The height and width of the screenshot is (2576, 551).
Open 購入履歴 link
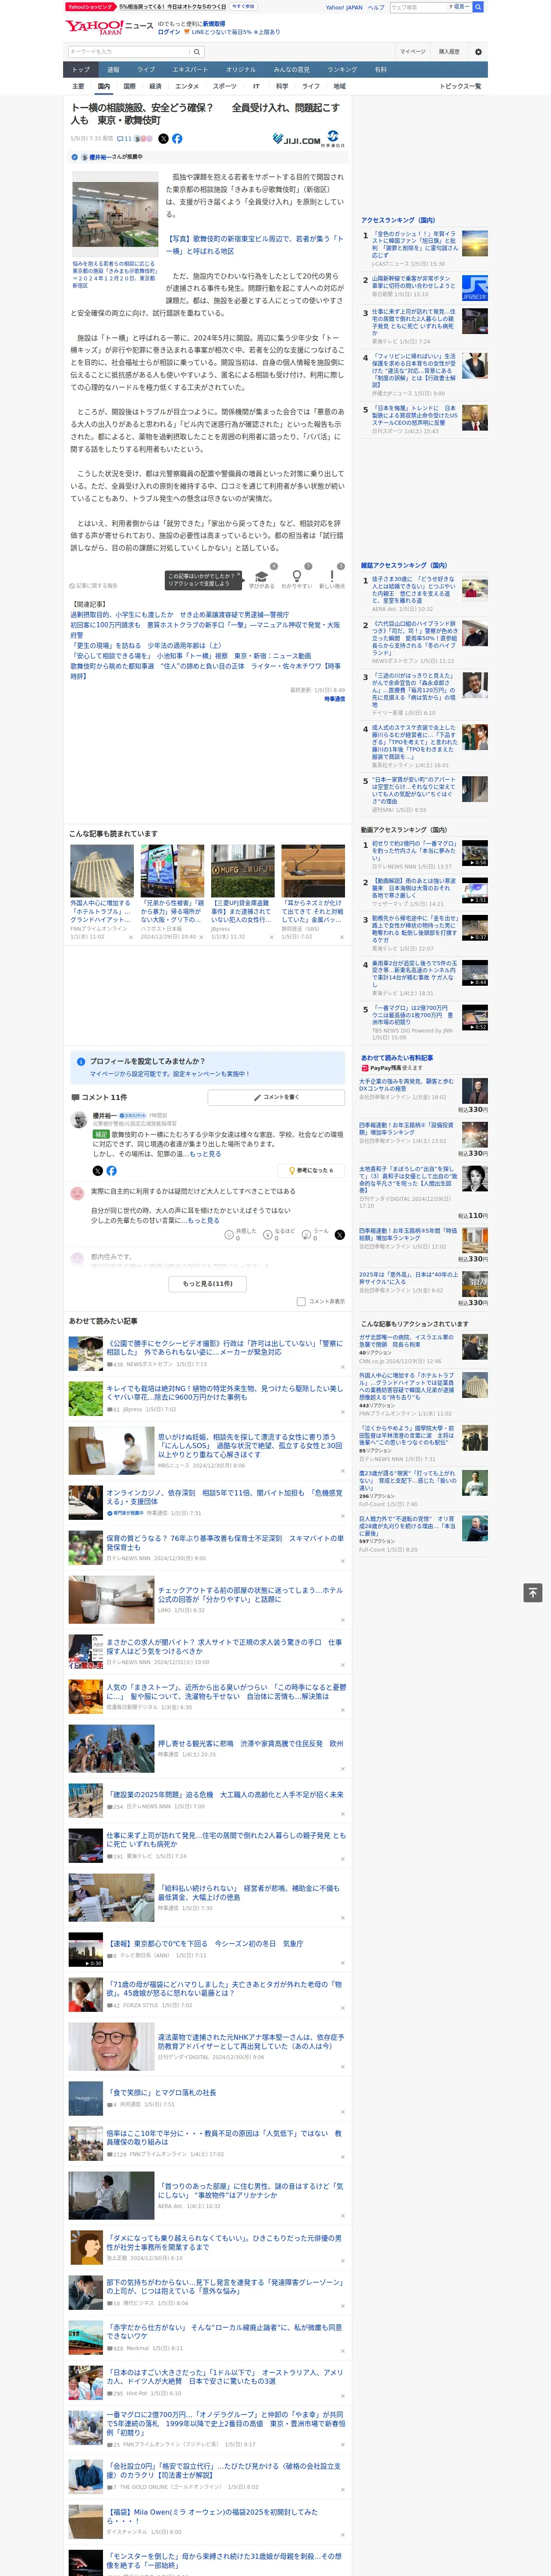[x=449, y=52]
